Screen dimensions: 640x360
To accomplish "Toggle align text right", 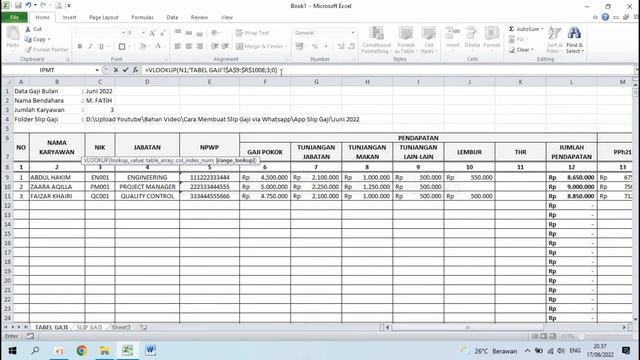I will pyautogui.click(x=200, y=47).
